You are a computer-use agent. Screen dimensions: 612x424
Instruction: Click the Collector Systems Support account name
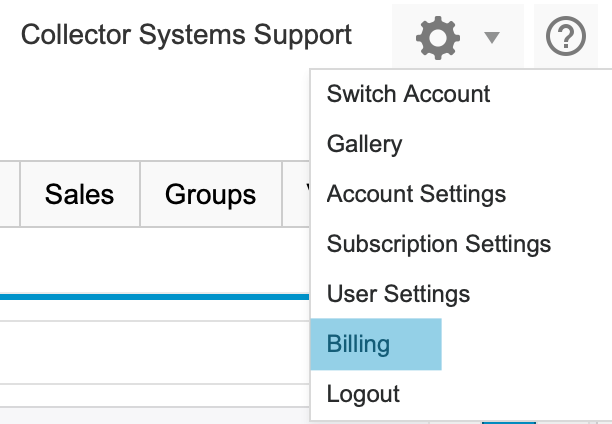186,36
